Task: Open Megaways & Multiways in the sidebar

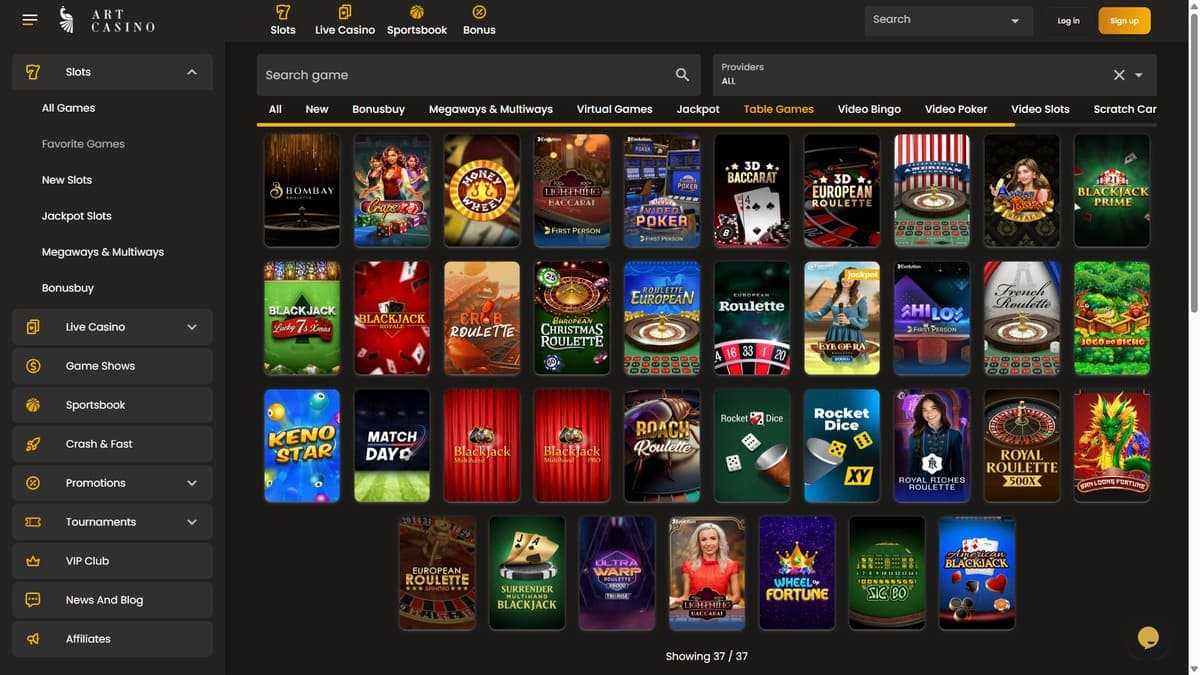Action: (x=103, y=252)
